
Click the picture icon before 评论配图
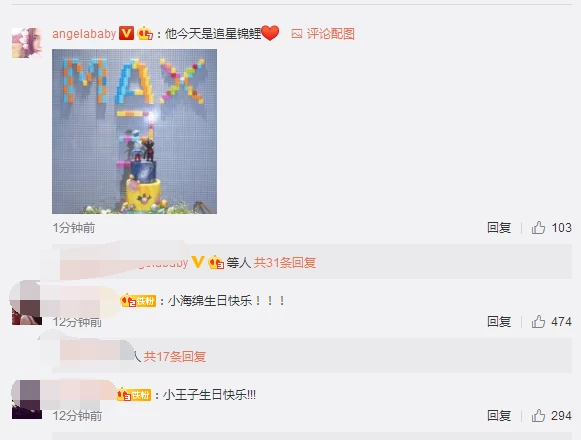(x=297, y=34)
